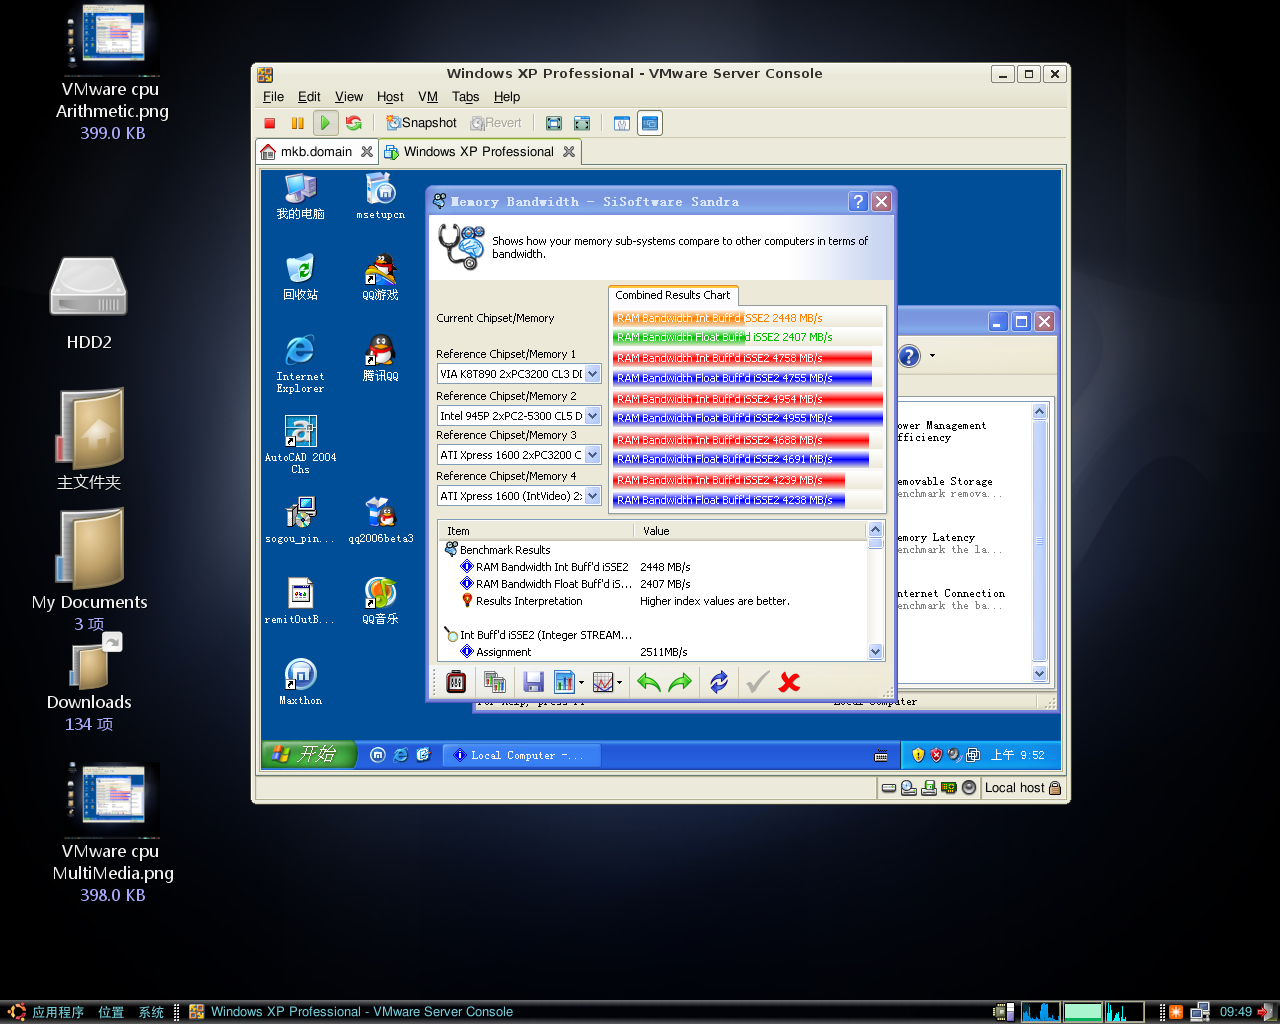The width and height of the screenshot is (1280, 1024).
Task: Open the 应用程序 panel menu
Action: point(57,1012)
